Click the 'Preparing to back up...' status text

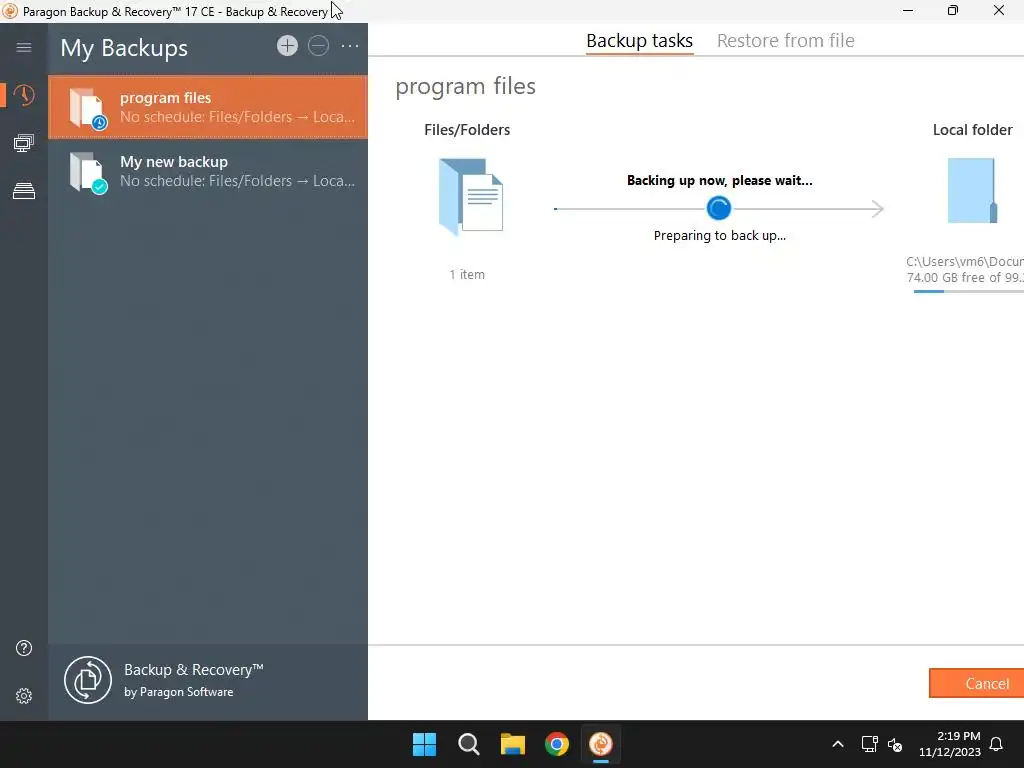click(720, 235)
